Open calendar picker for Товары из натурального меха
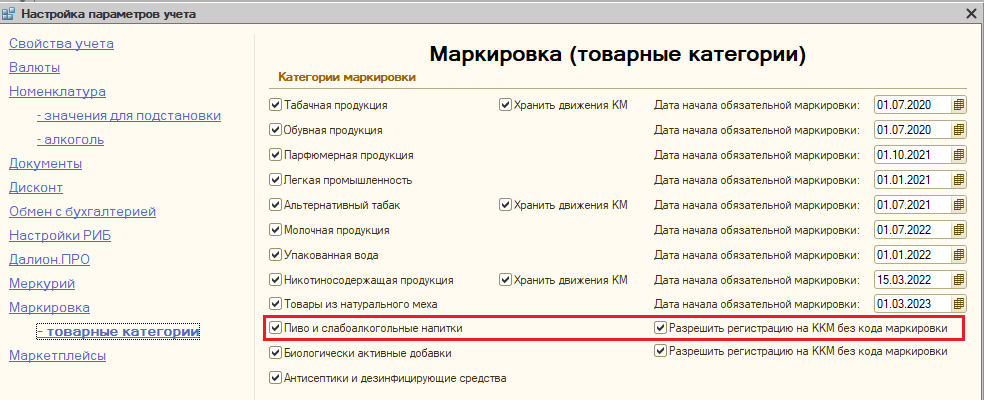Image resolution: width=984 pixels, height=400 pixels. click(959, 303)
